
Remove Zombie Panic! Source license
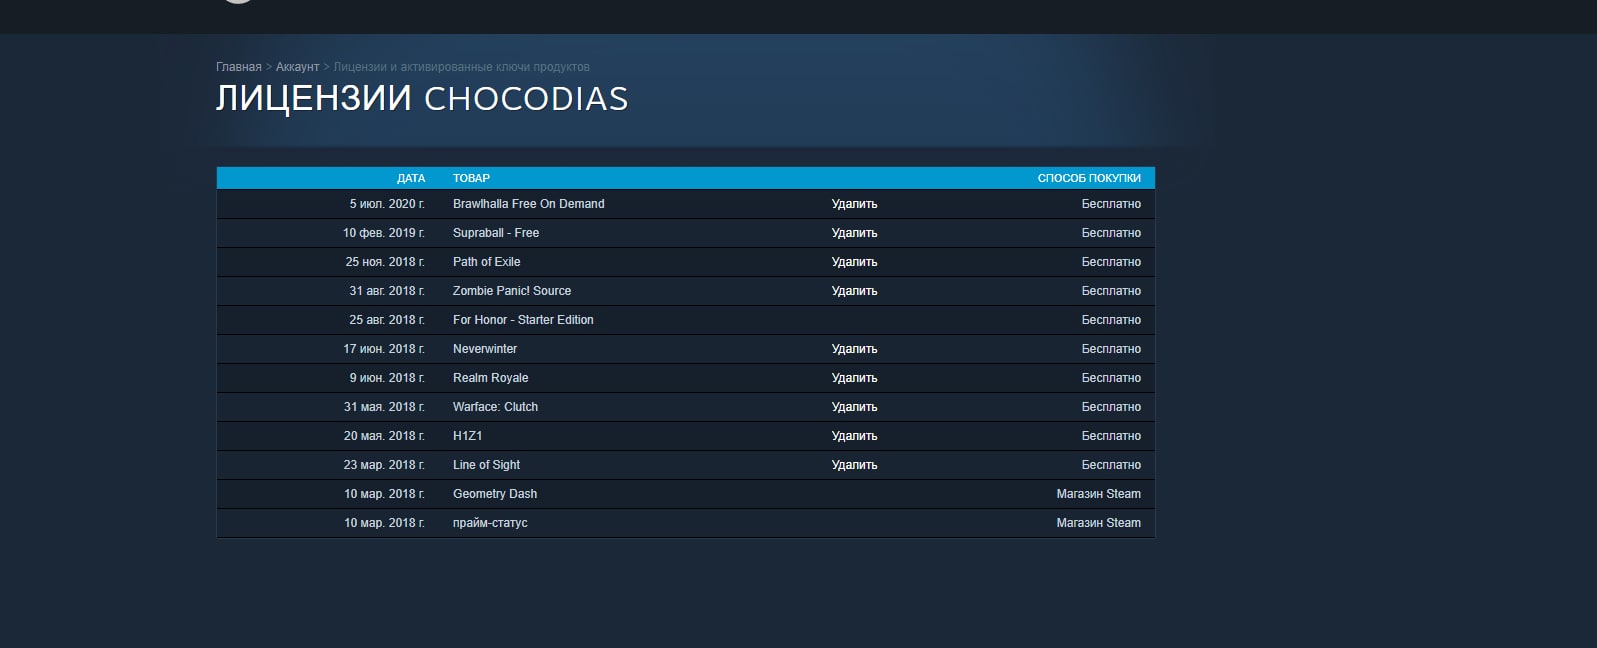pyautogui.click(x=854, y=291)
